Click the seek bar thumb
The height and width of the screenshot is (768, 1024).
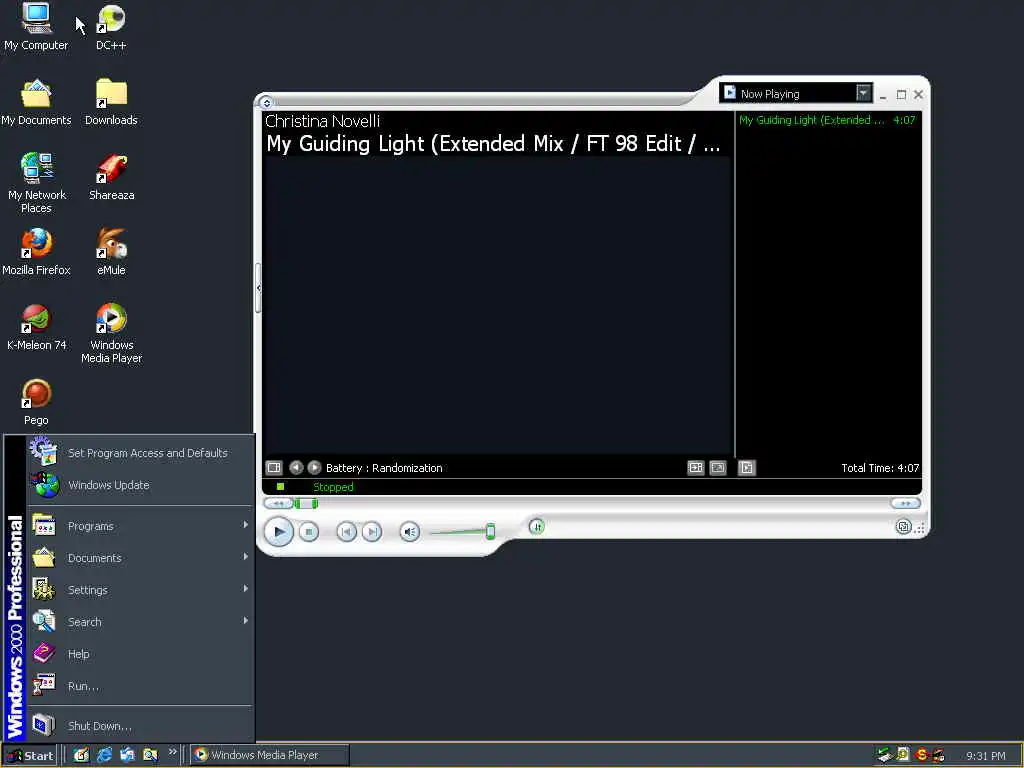click(306, 504)
